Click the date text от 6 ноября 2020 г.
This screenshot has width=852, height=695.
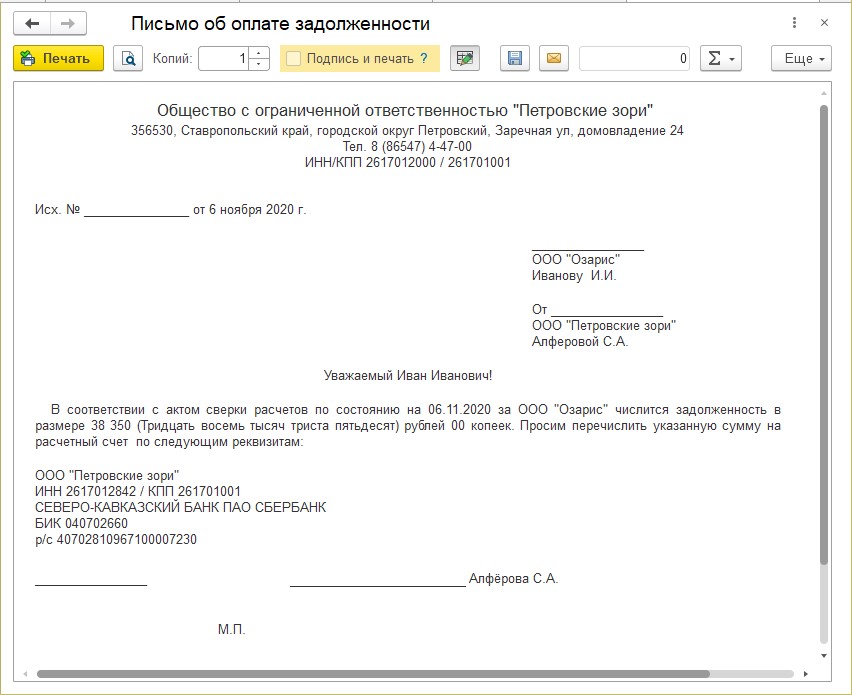[250, 210]
